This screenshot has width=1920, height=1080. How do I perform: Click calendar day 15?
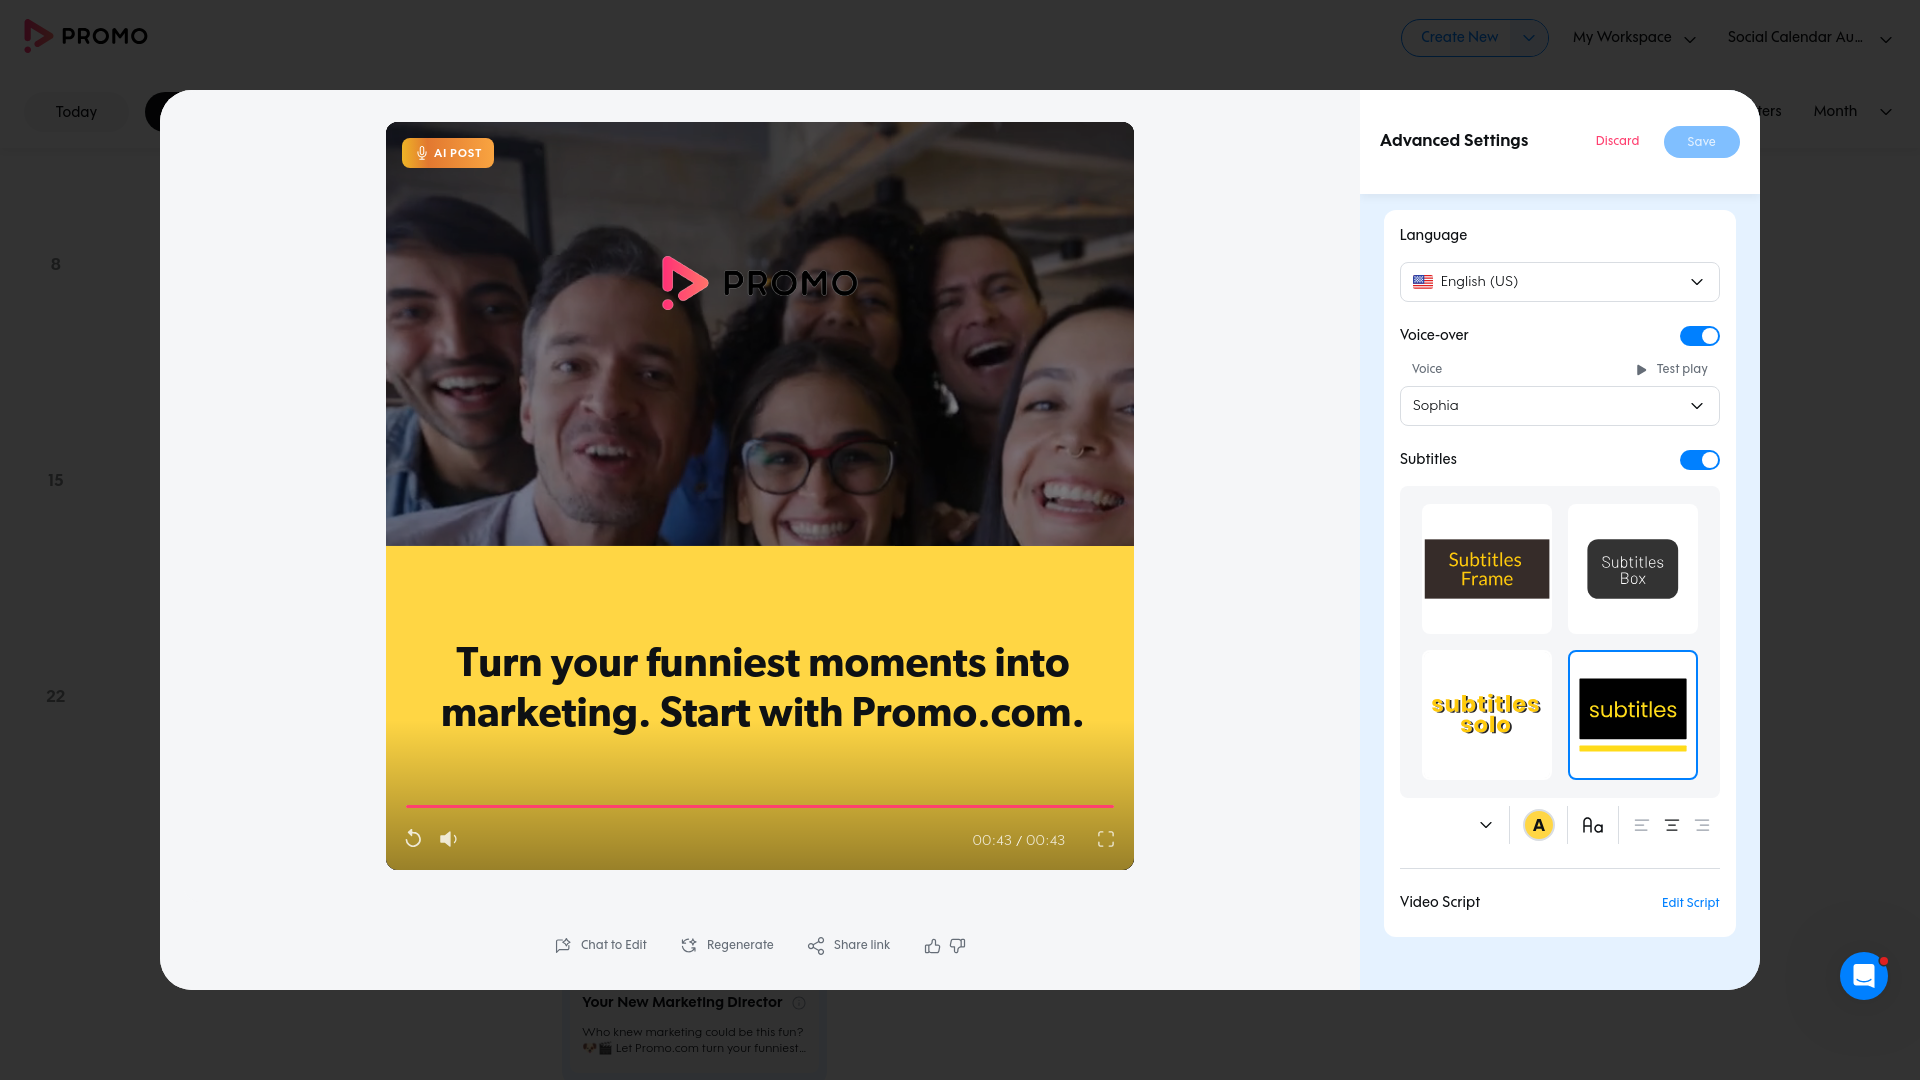55,481
